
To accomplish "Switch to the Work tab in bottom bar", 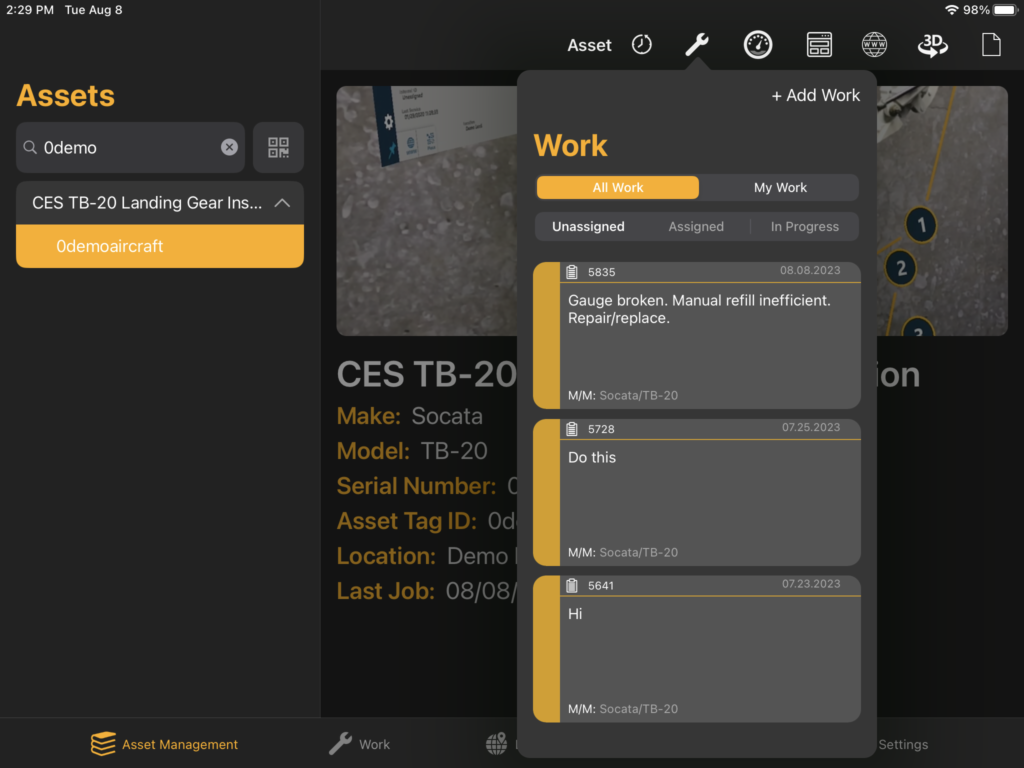I will click(359, 744).
